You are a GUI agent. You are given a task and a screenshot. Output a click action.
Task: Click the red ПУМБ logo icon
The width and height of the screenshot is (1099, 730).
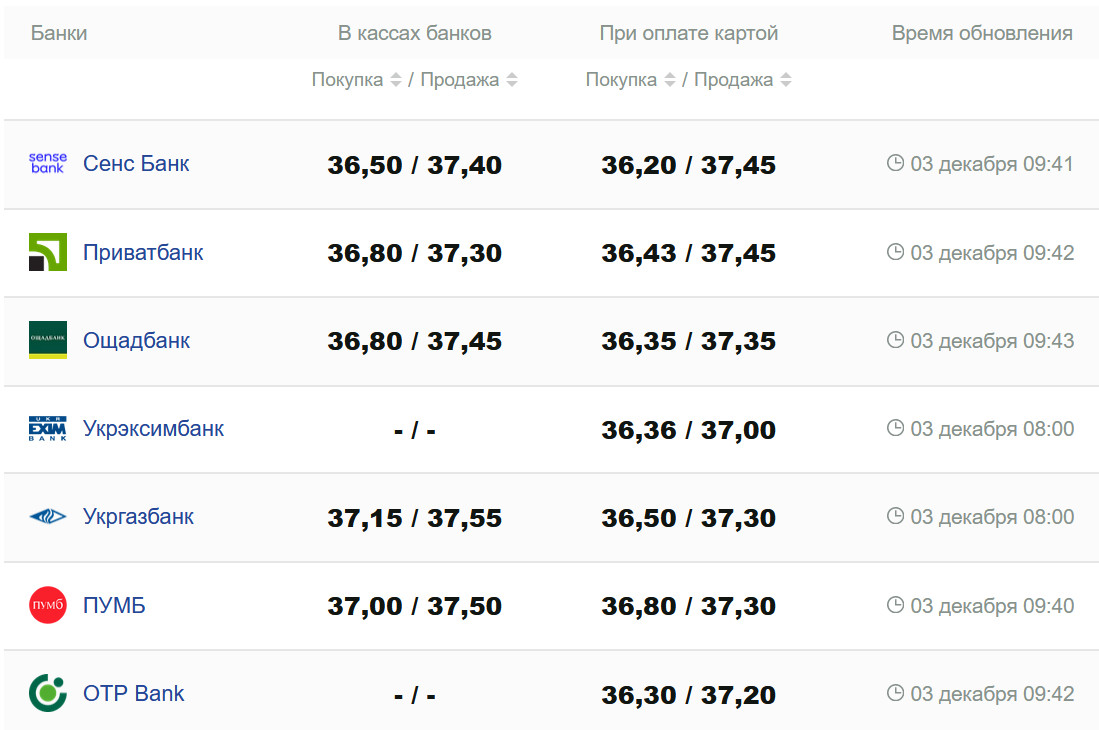coord(48,605)
